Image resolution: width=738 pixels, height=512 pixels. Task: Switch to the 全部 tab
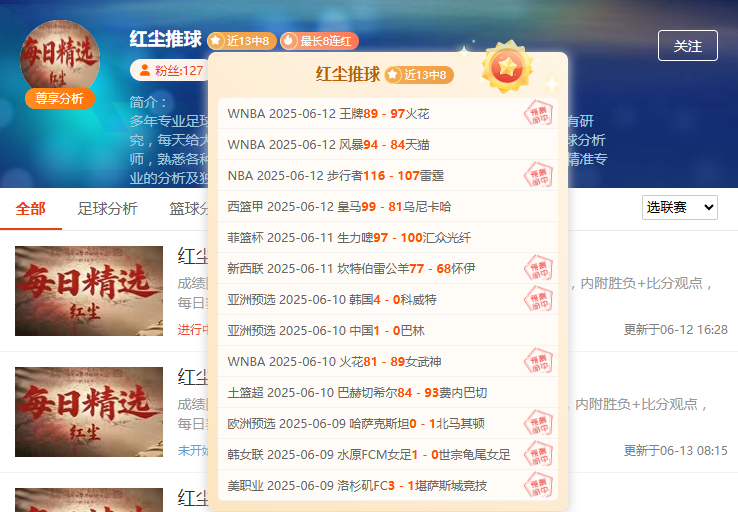click(31, 208)
